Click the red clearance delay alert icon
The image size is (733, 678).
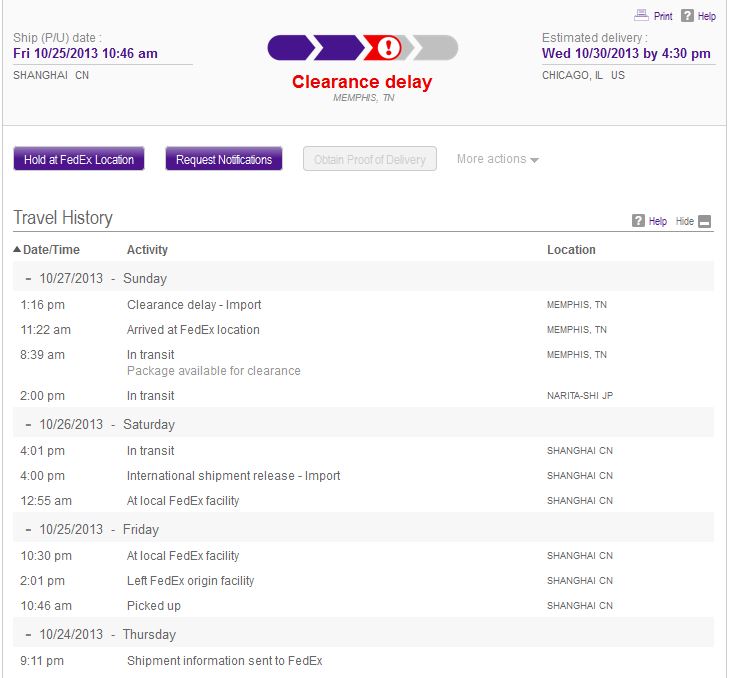388,47
